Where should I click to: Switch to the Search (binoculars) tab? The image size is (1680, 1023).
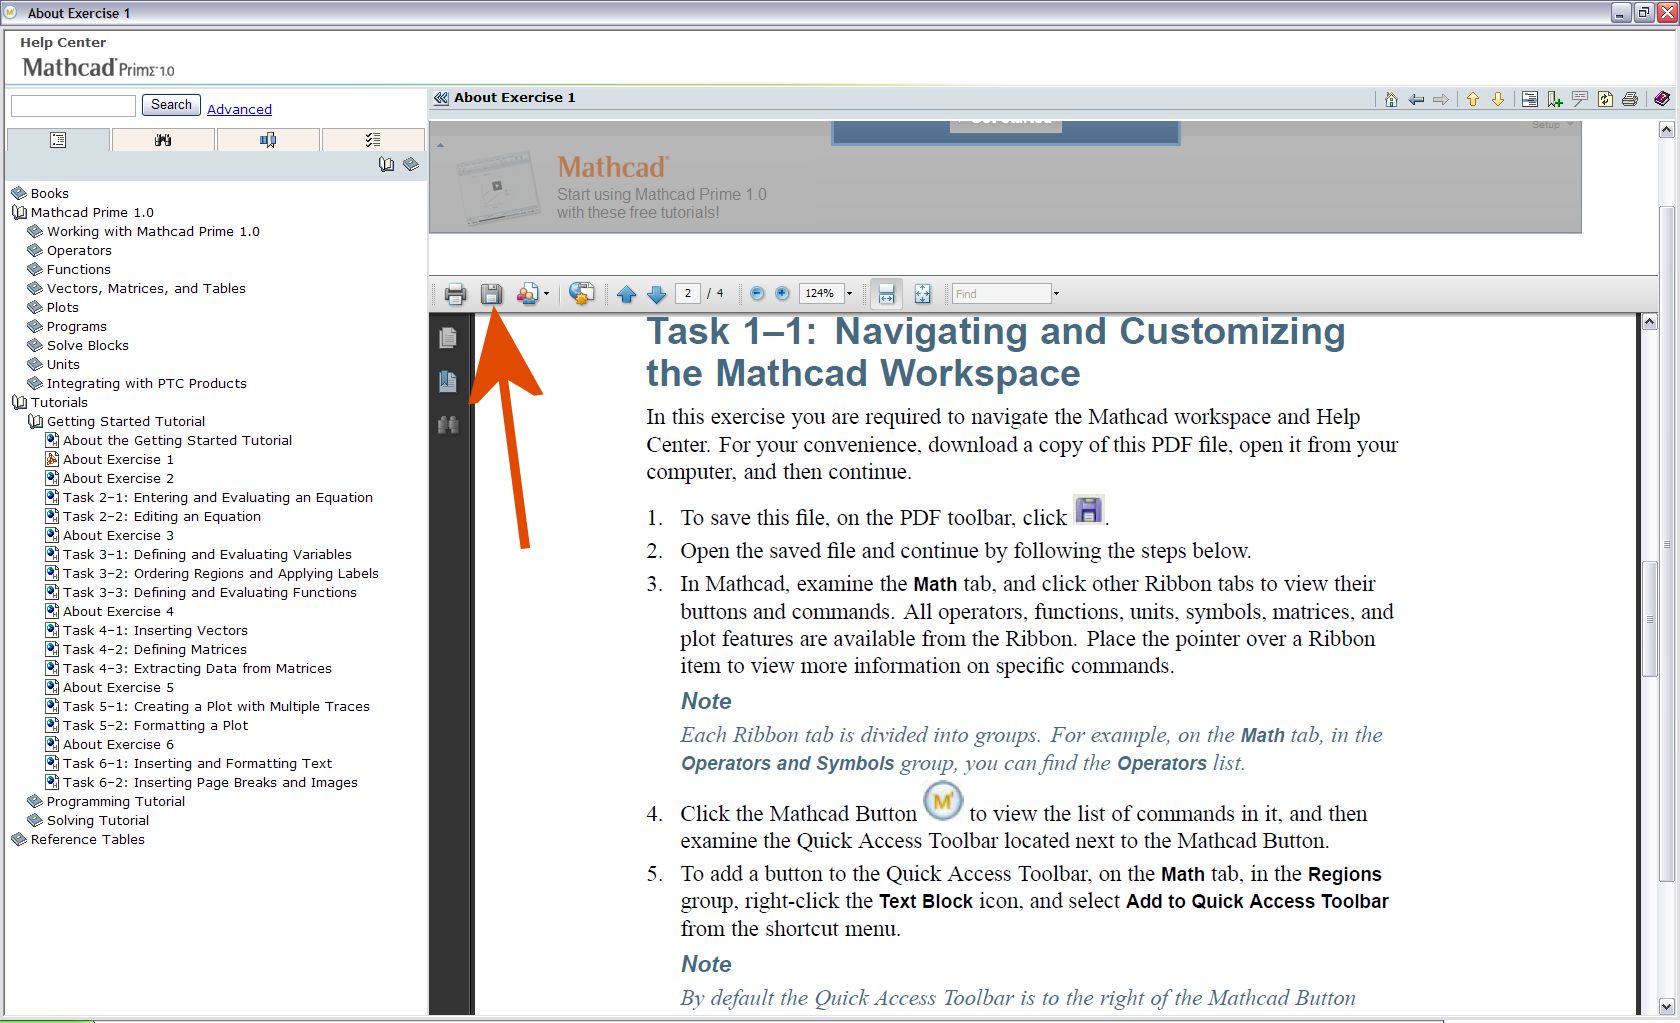163,140
